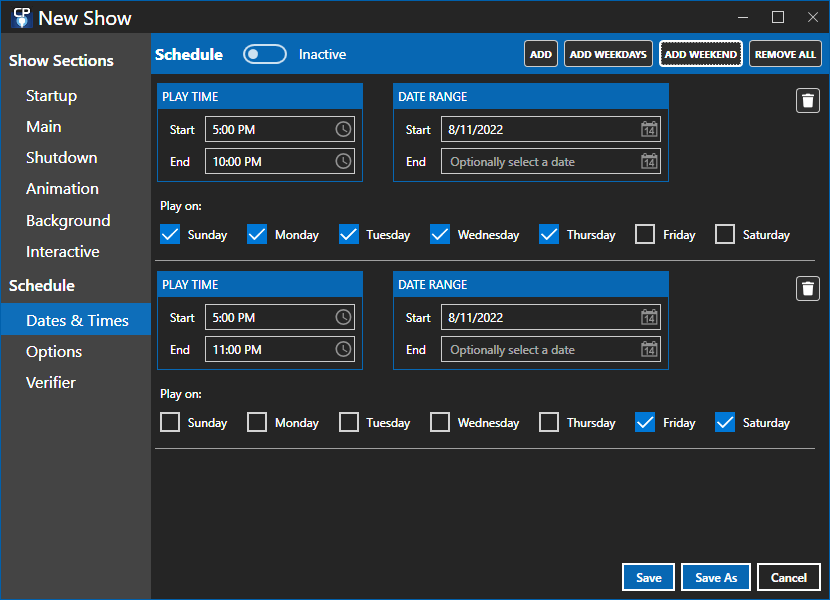The height and width of the screenshot is (600, 830).
Task: Check Tuesday in the second schedule
Action: pos(349,422)
